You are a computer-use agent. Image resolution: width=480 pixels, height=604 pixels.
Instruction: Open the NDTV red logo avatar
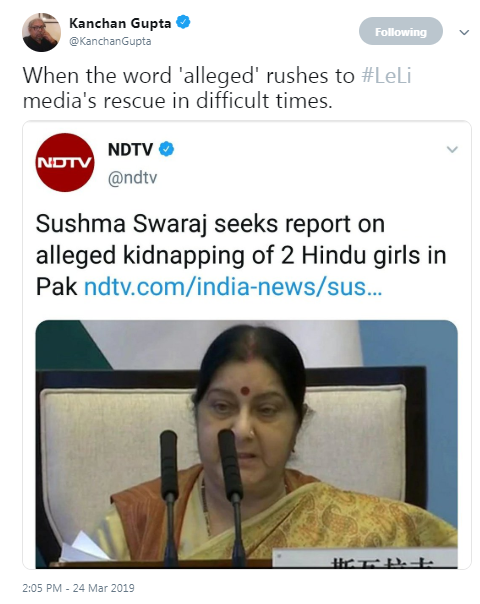(x=65, y=163)
